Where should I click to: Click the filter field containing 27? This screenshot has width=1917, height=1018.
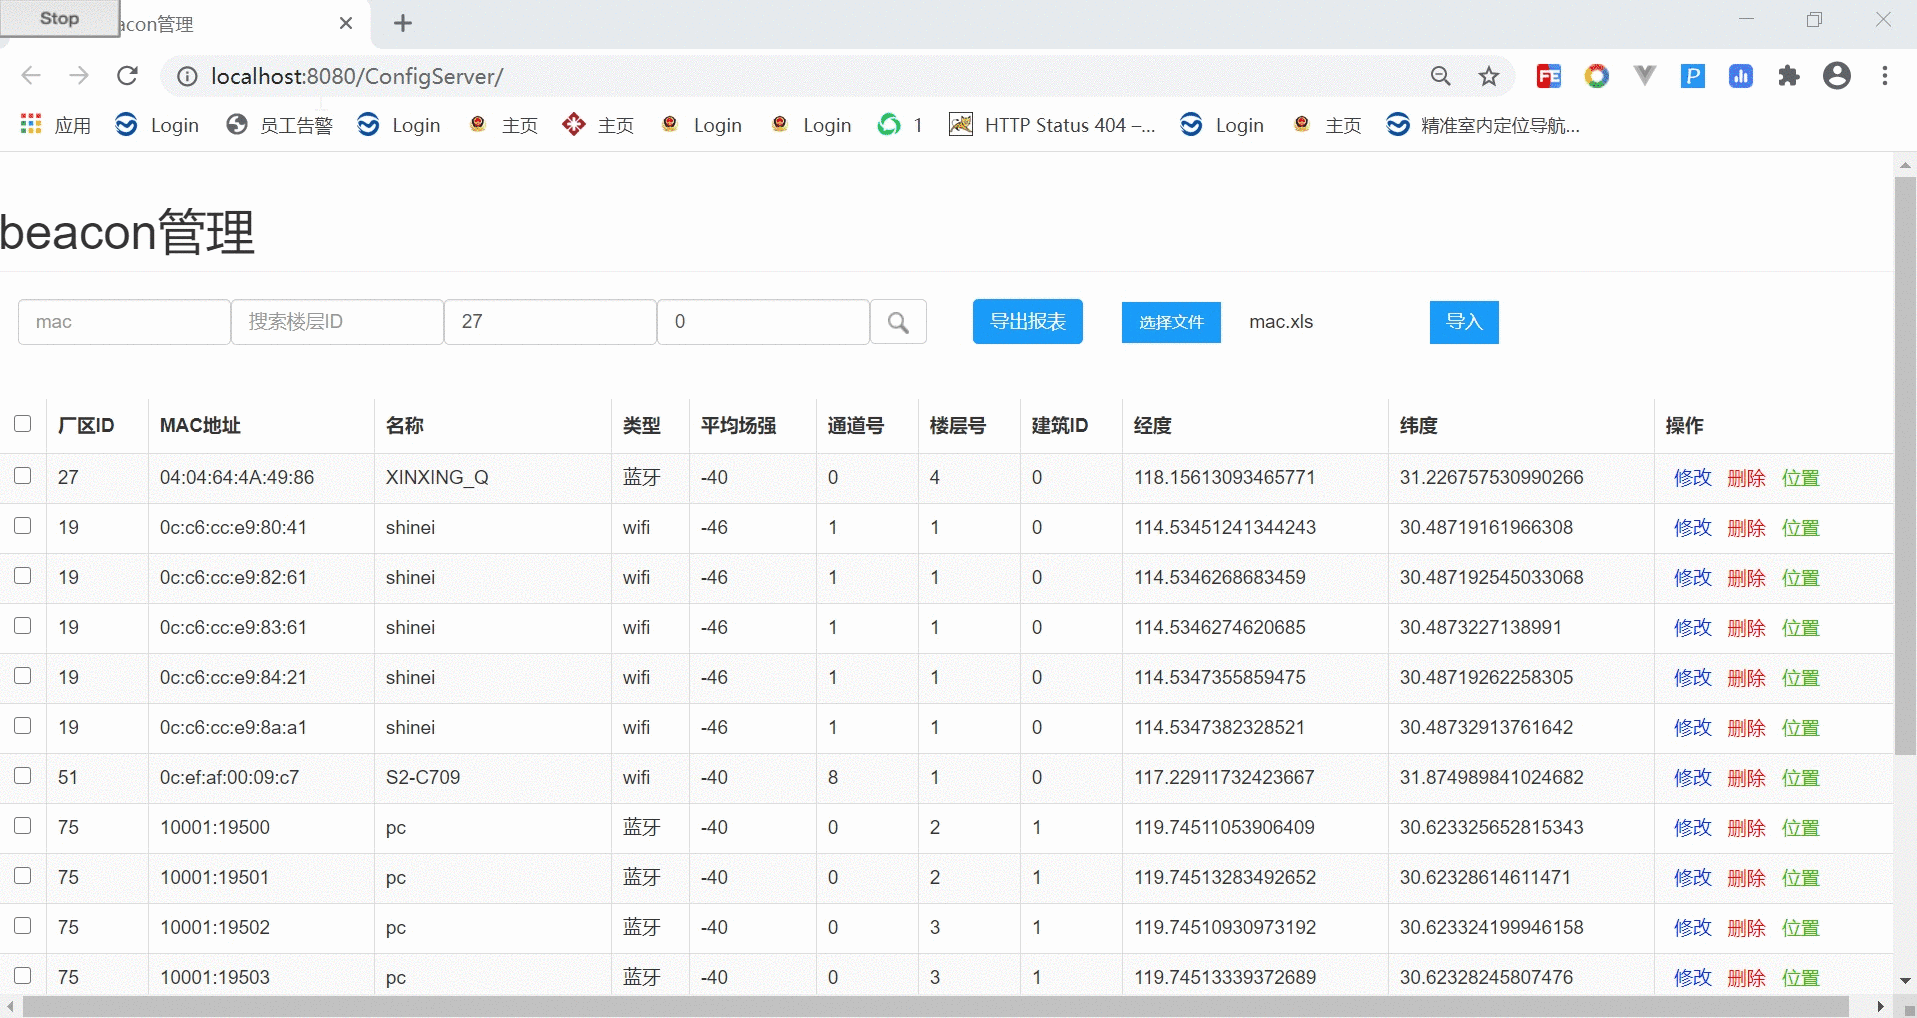click(550, 322)
